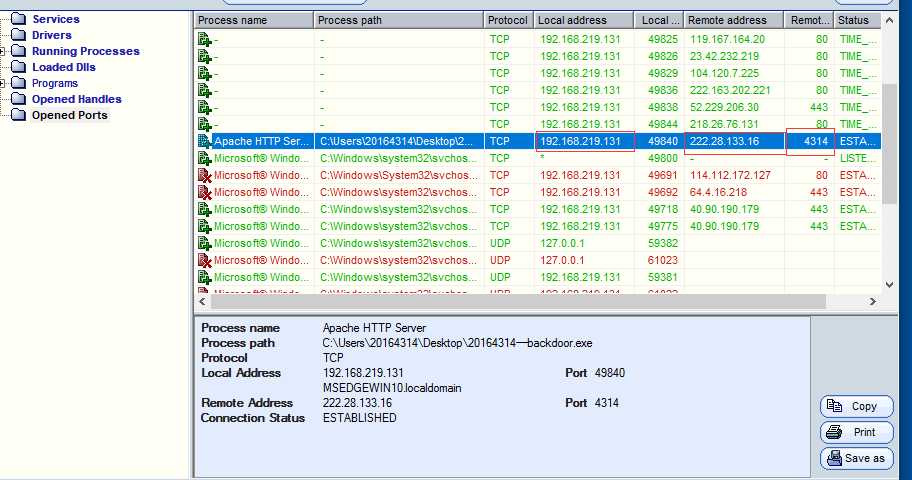The height and width of the screenshot is (480, 912).
Task: Sort by Protocol column header
Action: (x=508, y=20)
